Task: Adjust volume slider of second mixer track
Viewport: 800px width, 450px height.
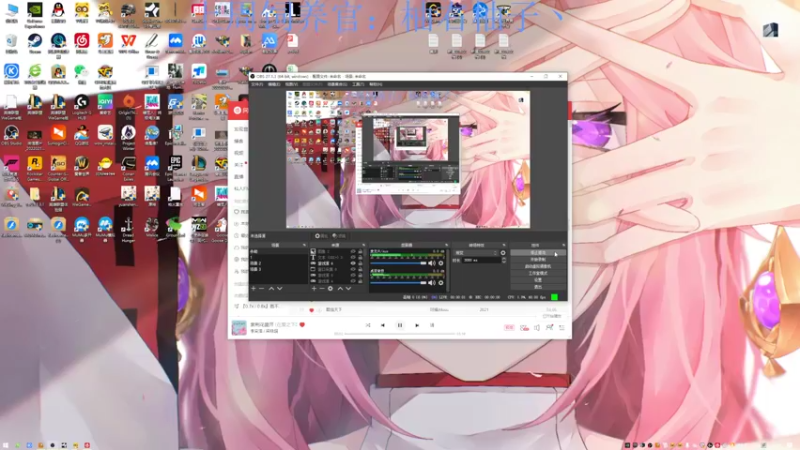Action: pyautogui.click(x=398, y=283)
